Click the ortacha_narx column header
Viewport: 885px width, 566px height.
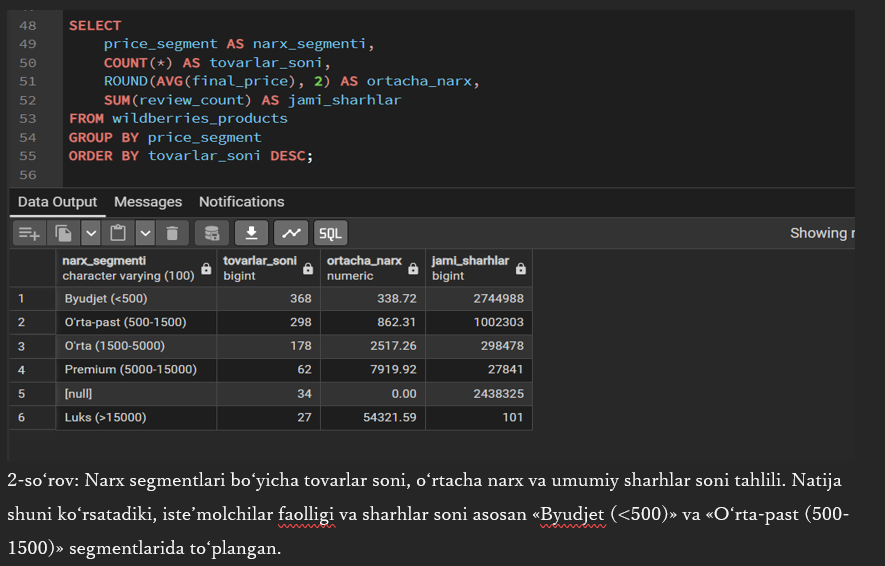coord(373,268)
